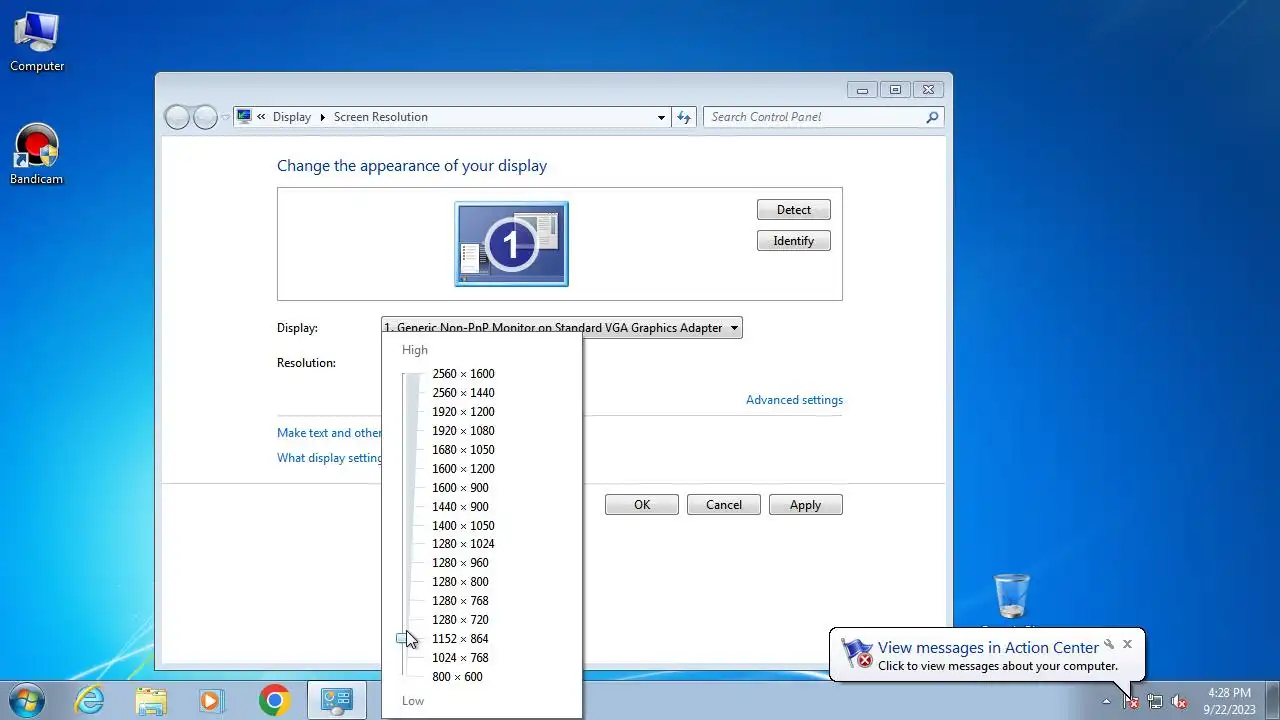This screenshot has width=1280, height=720.
Task: Choose 800 × 600 resolution
Action: [457, 677]
